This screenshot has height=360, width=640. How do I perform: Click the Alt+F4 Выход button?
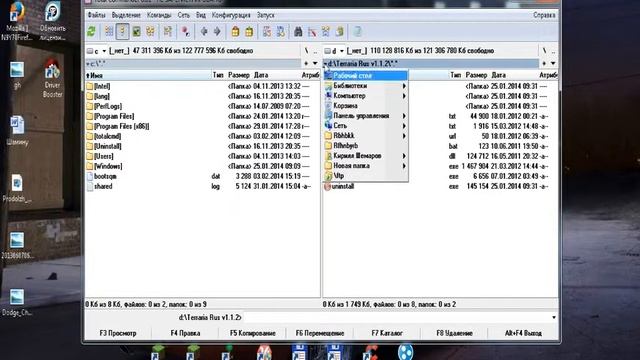(523, 333)
